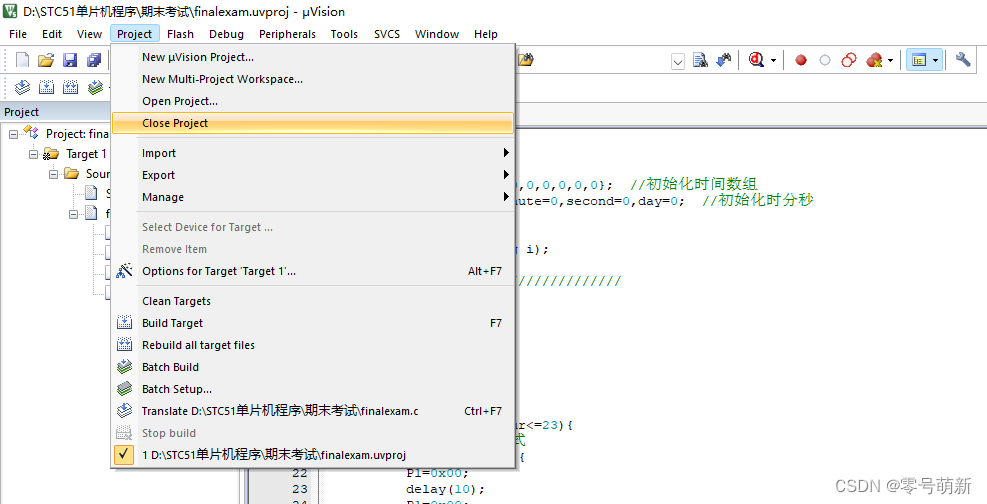
Task: Click the Batch Build toolbar icon
Action: click(x=95, y=87)
